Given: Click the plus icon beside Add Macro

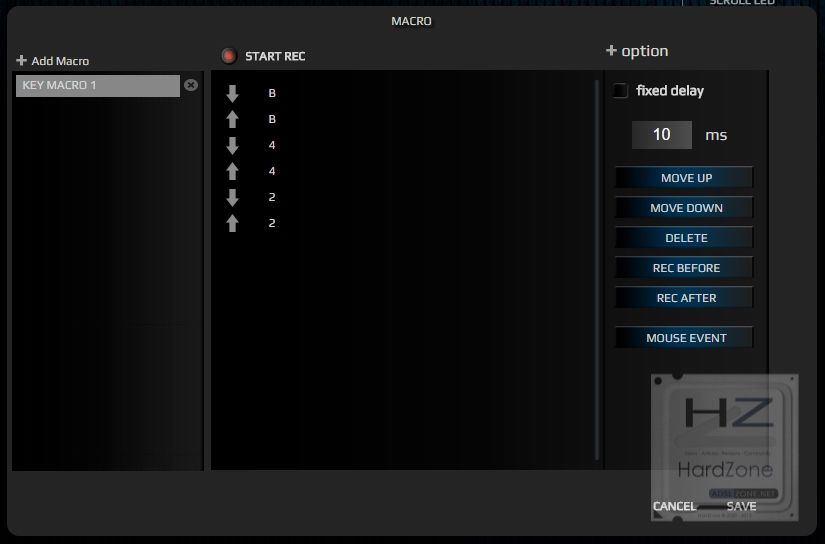Looking at the screenshot, I should pyautogui.click(x=22, y=61).
